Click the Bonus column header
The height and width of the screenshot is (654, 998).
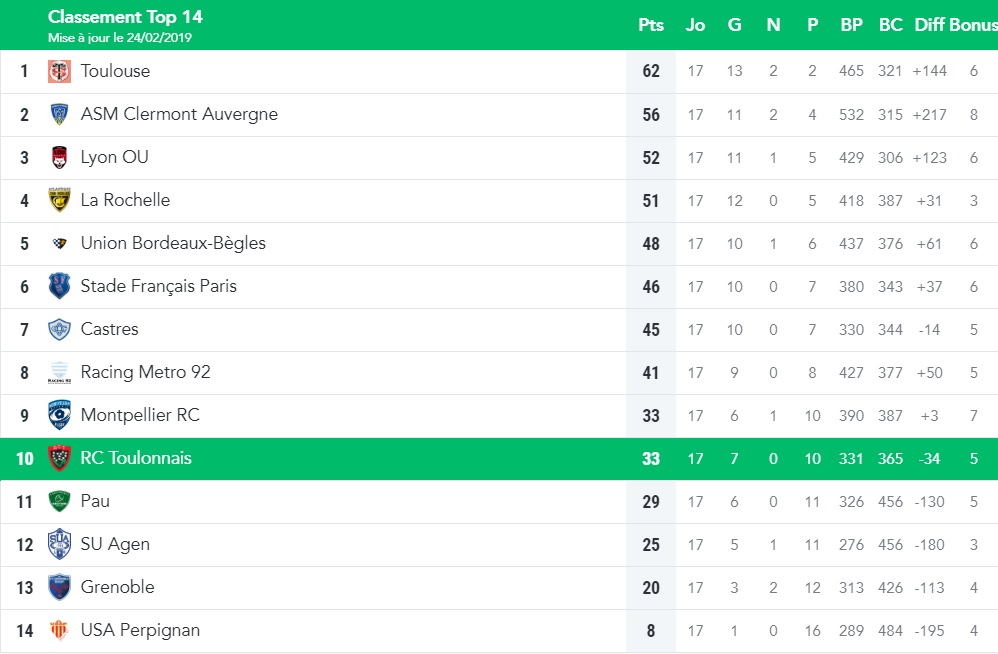point(973,25)
